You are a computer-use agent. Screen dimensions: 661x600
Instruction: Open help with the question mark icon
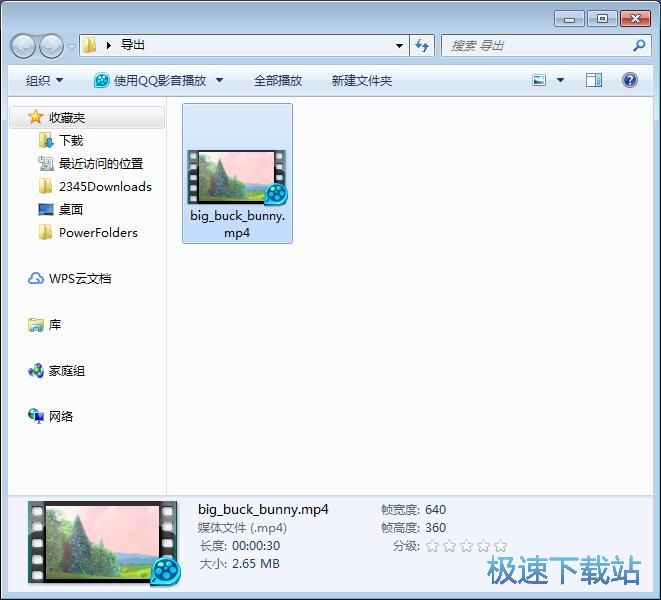click(629, 80)
